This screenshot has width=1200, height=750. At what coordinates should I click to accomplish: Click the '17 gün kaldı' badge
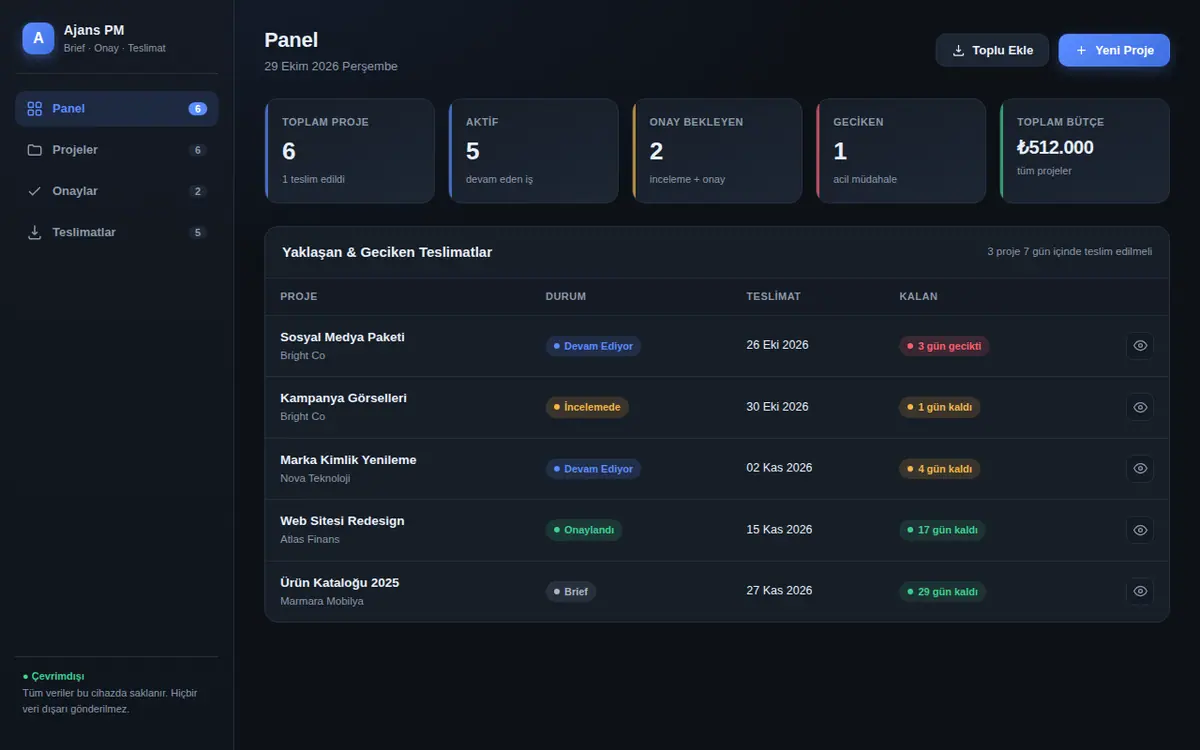[943, 530]
